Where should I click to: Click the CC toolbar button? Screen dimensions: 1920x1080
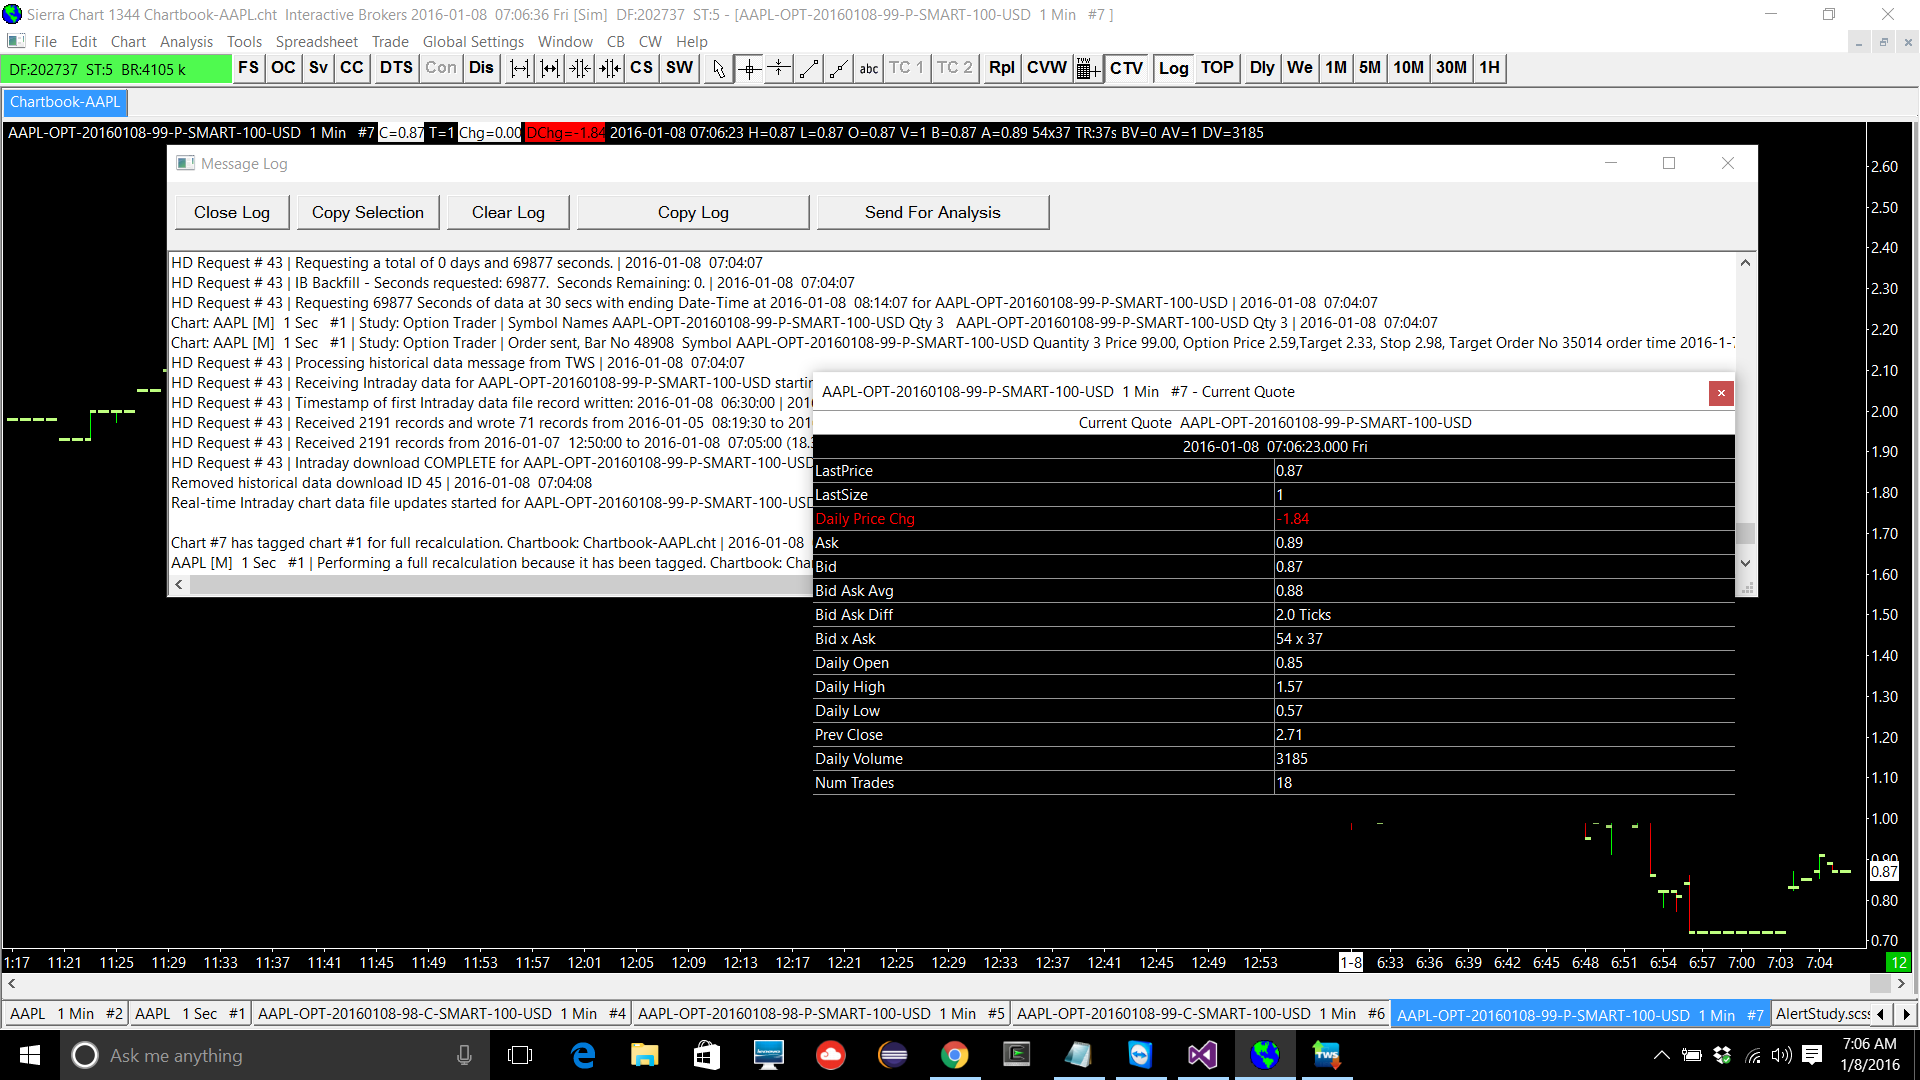point(352,68)
